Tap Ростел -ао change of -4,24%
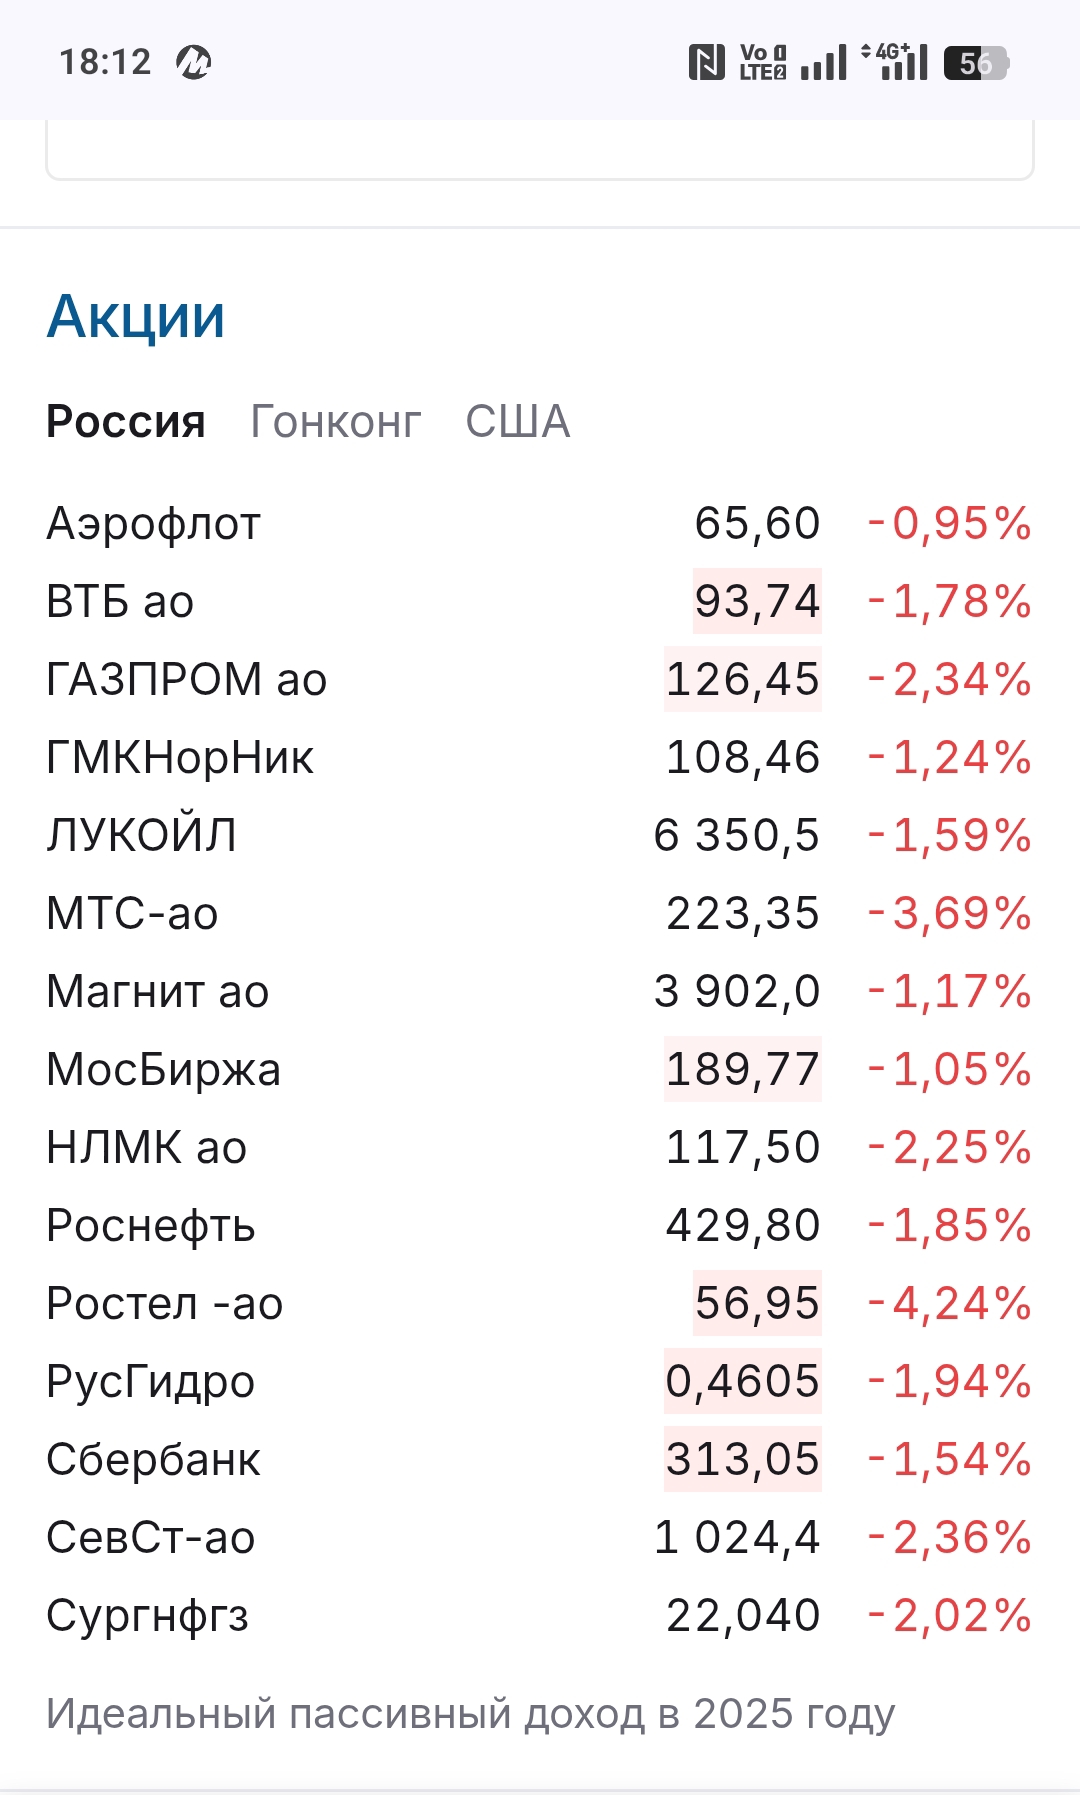This screenshot has width=1080, height=1795. [x=949, y=1304]
